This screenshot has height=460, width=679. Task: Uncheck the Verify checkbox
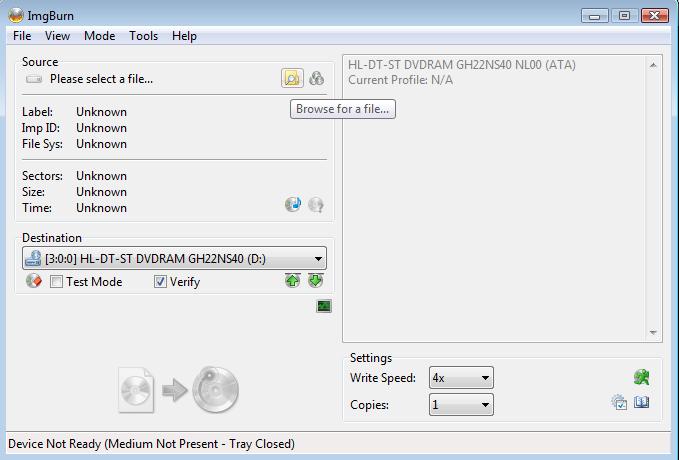click(160, 282)
